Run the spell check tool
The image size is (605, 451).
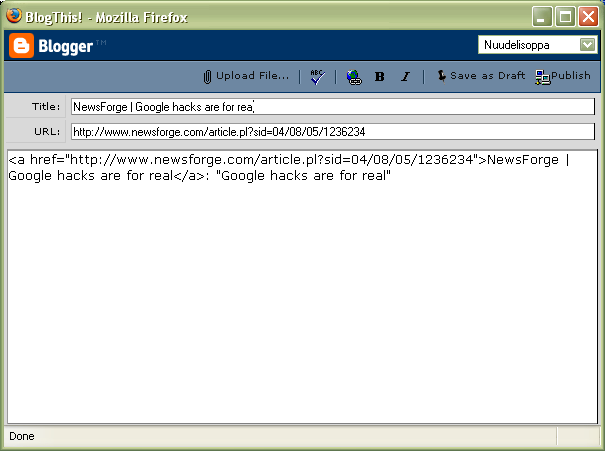317,76
